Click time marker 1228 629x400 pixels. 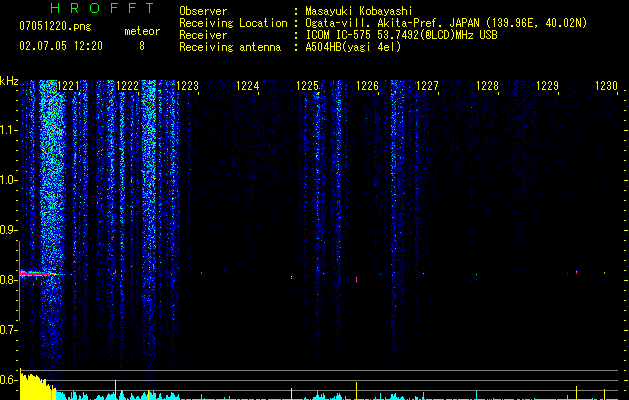pos(487,86)
